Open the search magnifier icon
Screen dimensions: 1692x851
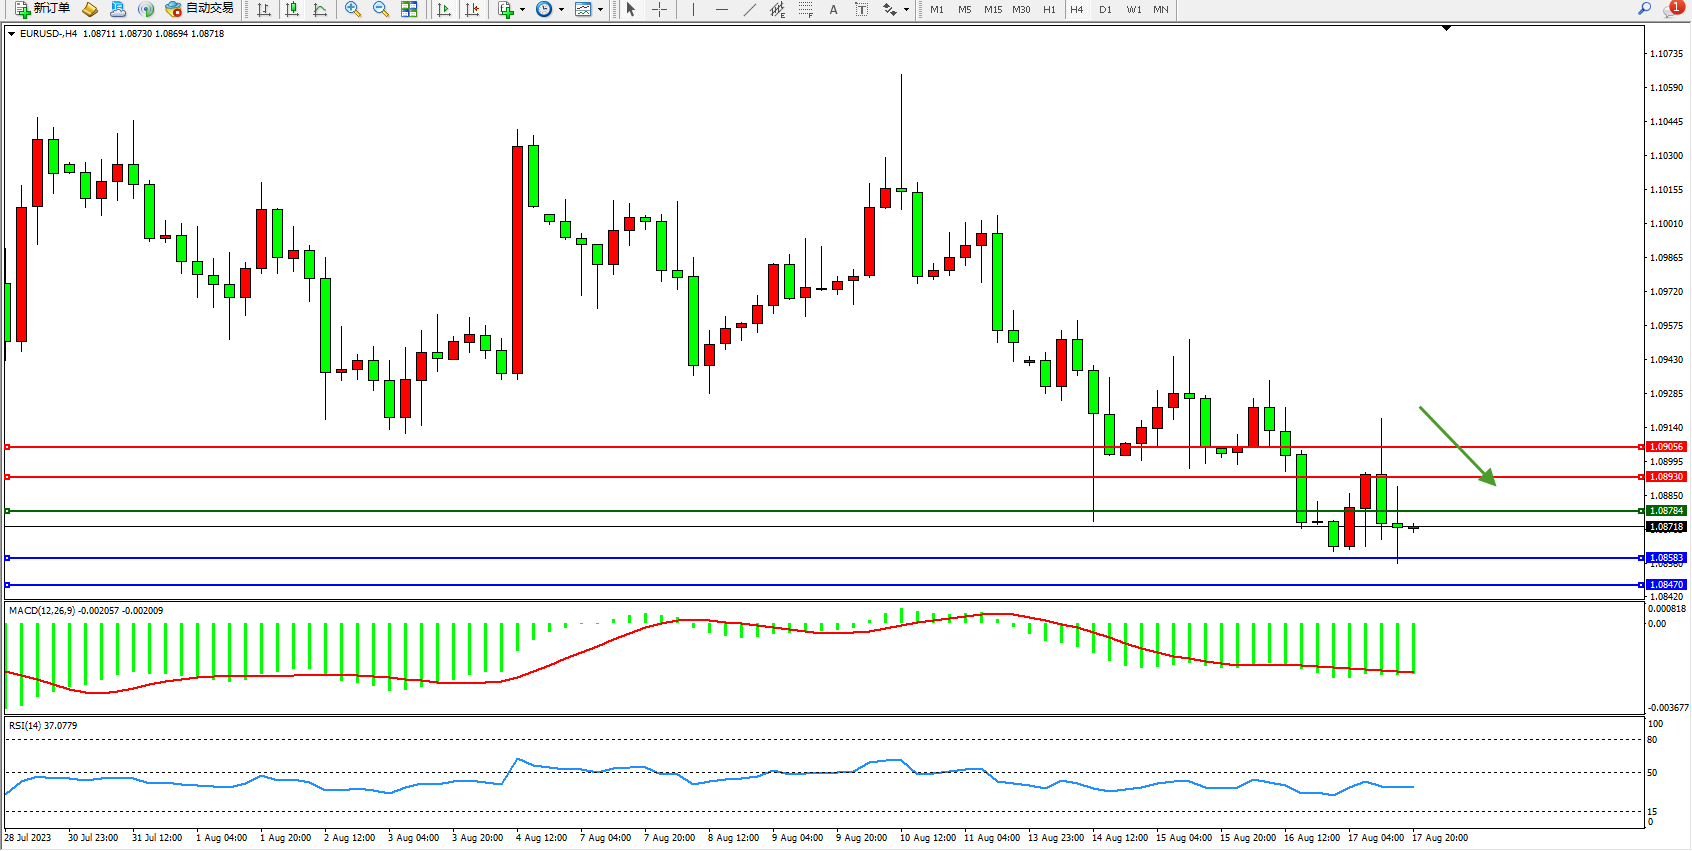point(1644,9)
